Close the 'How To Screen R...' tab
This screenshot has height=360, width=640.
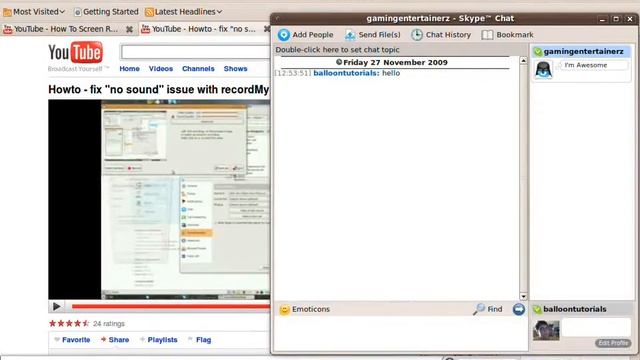129,29
